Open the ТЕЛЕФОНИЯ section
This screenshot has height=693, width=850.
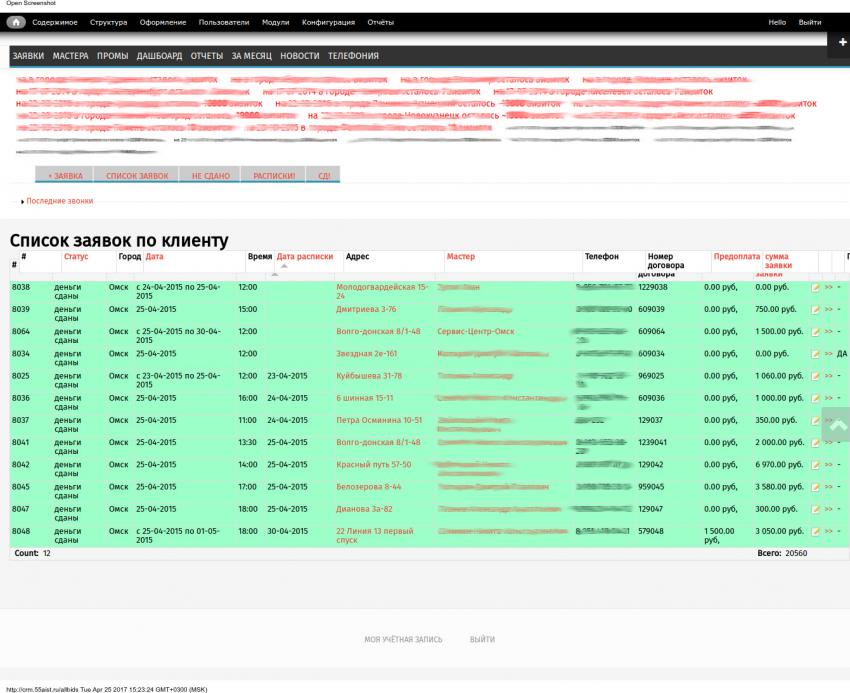coord(353,56)
